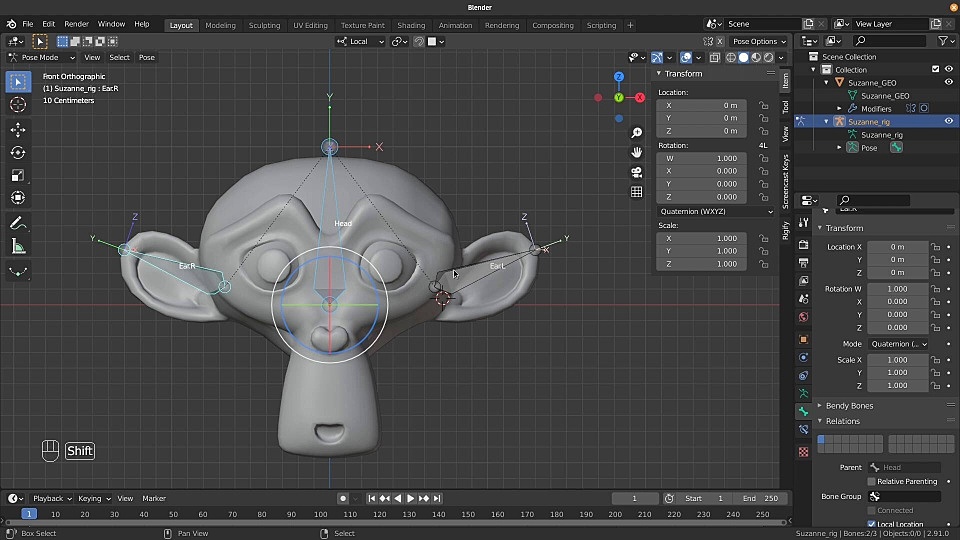Open the Quaternion (WXYZ) rotation mode dropdown
Viewport: 960px width, 540px height.
(x=716, y=211)
